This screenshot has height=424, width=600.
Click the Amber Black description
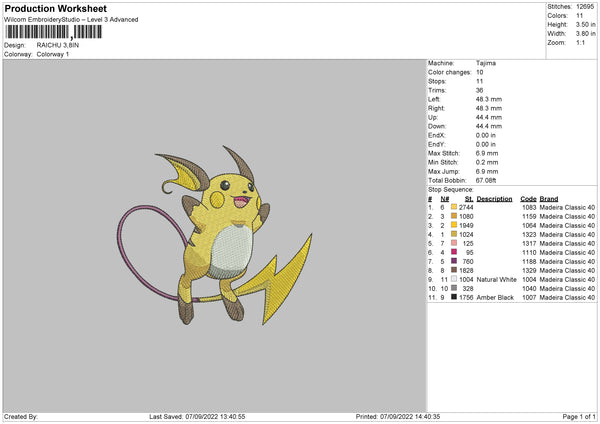[495, 298]
